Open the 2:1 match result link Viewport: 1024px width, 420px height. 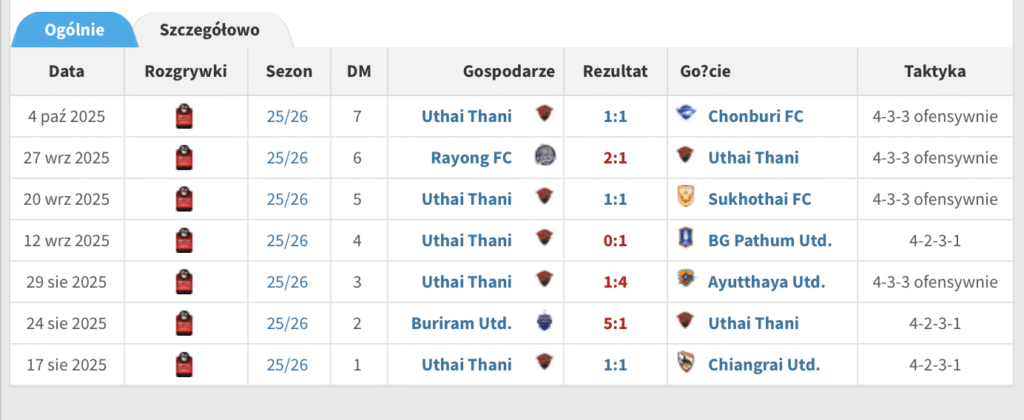coord(615,157)
